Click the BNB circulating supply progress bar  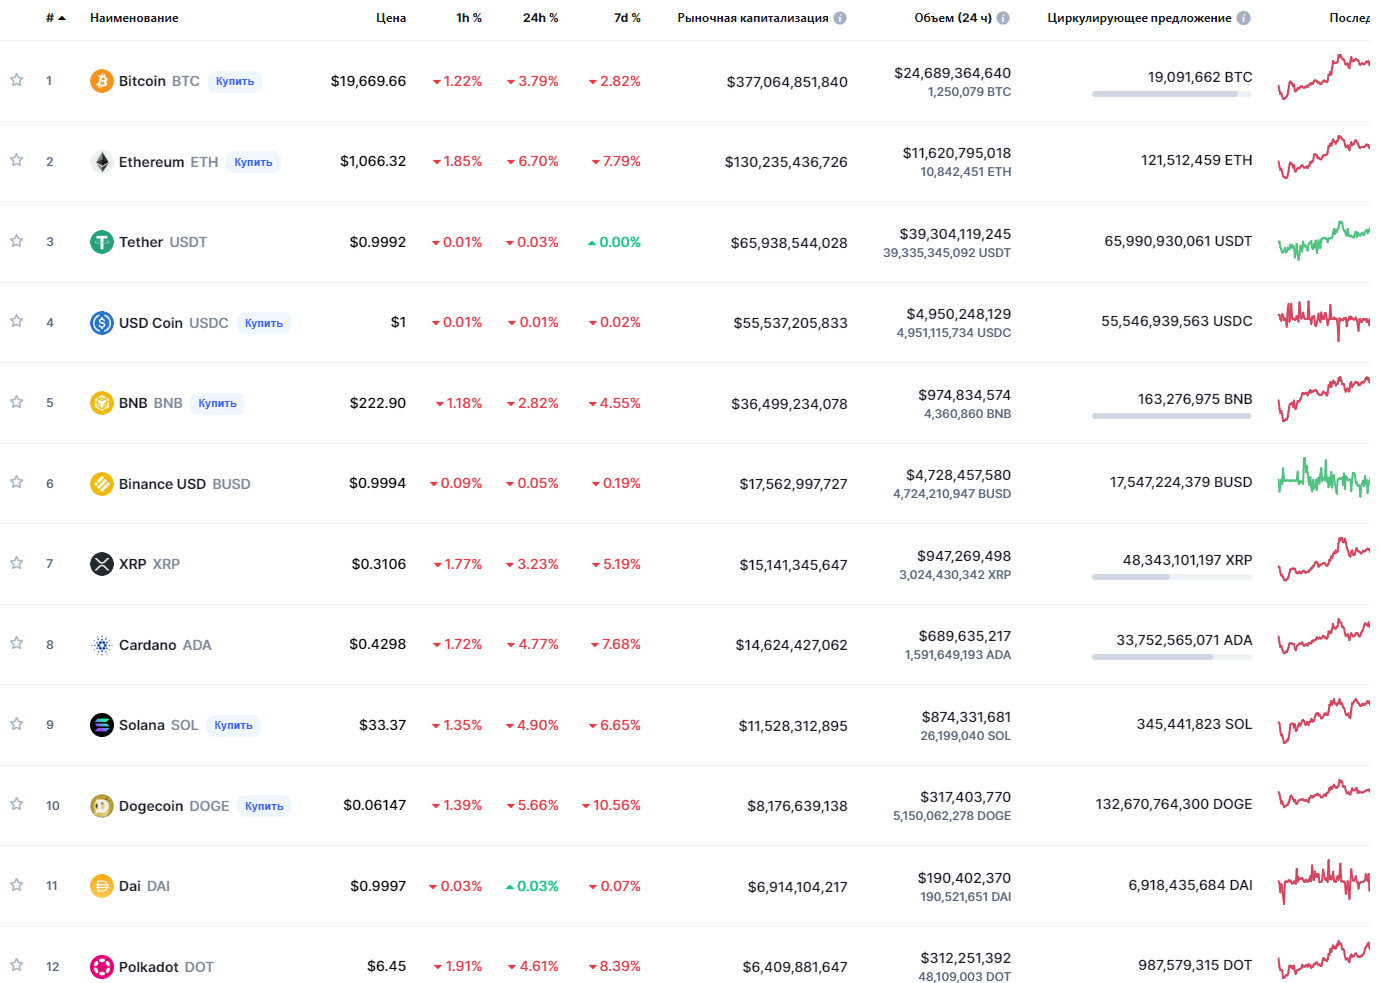(1171, 416)
